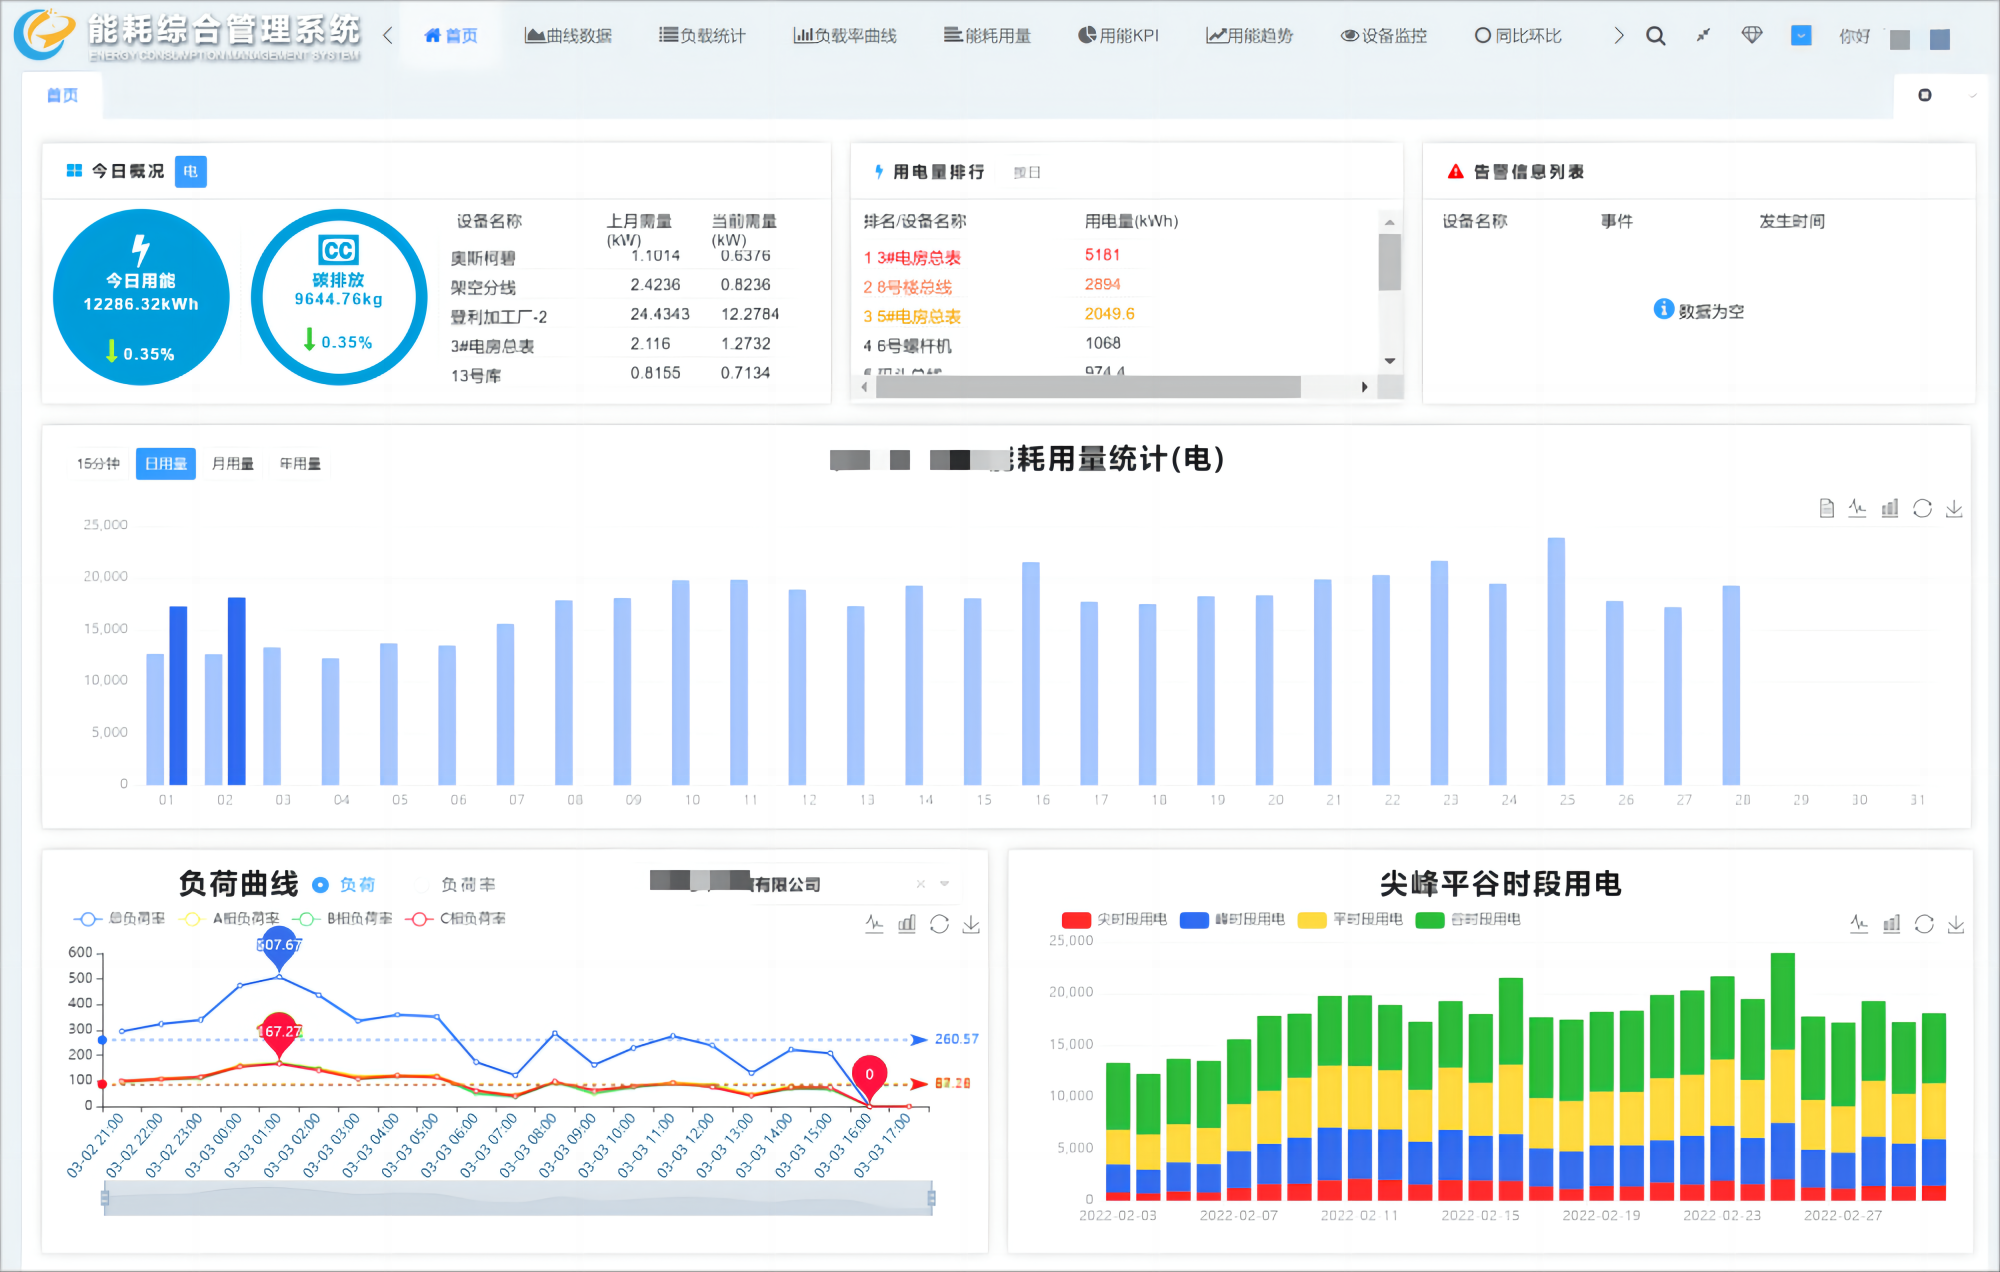This screenshot has width=2000, height=1272.
Task: Click the search magnifier icon in header
Action: click(1656, 36)
